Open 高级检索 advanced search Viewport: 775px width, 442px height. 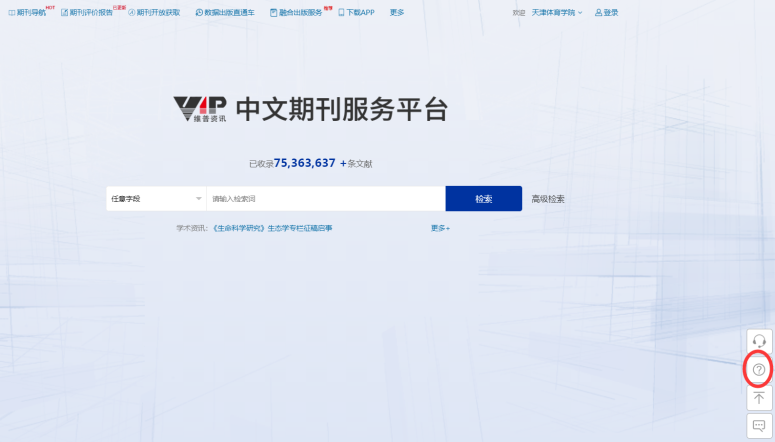click(548, 199)
